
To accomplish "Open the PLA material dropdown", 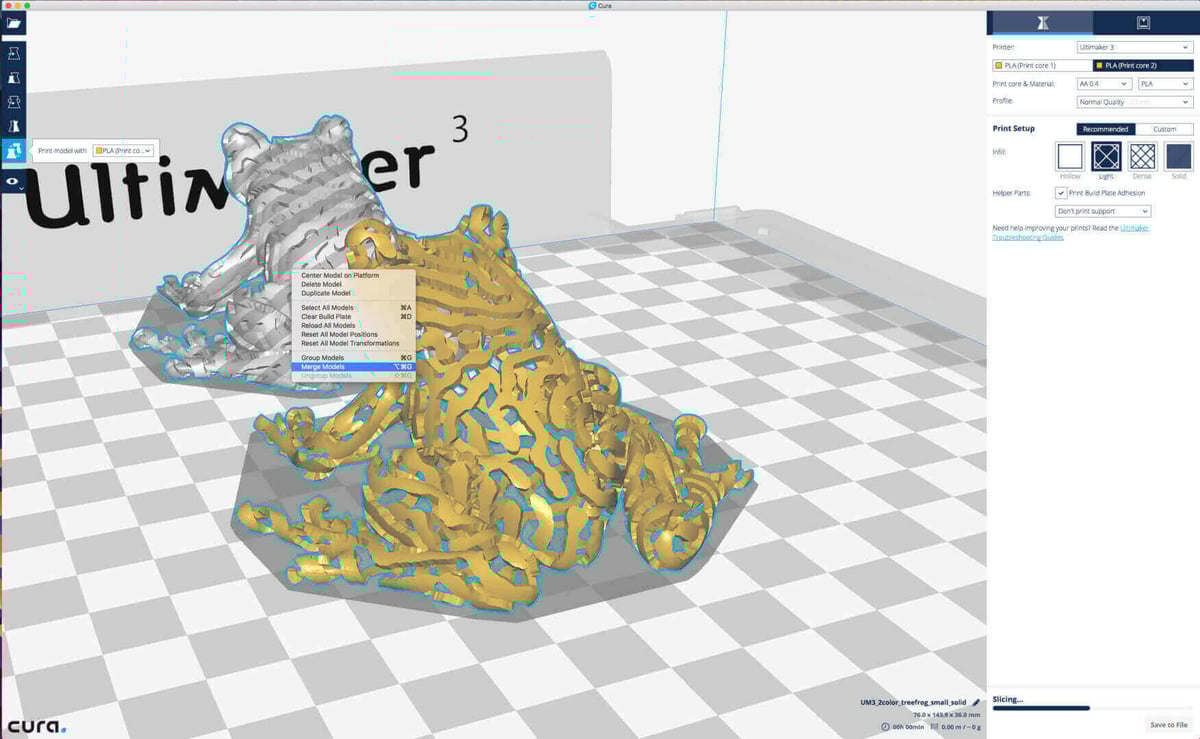I will (x=1165, y=84).
